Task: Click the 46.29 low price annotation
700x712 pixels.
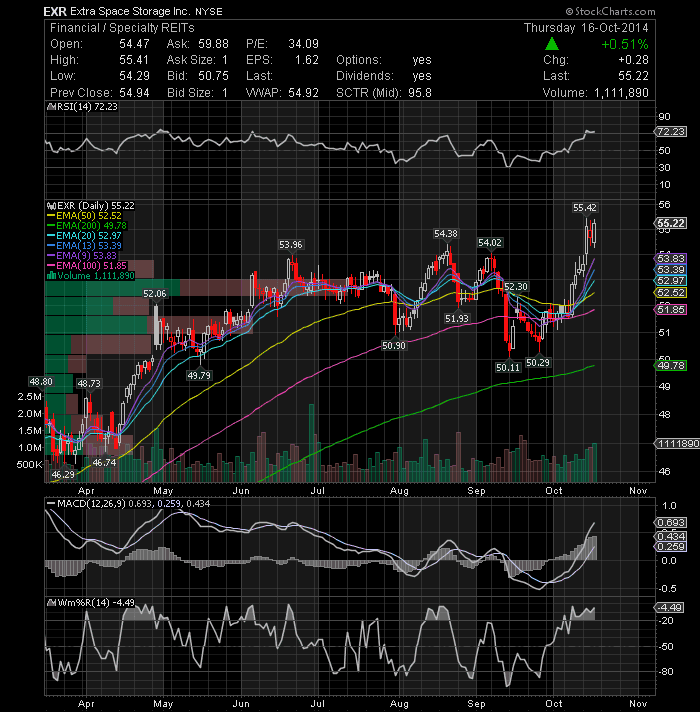Action: [x=63, y=475]
